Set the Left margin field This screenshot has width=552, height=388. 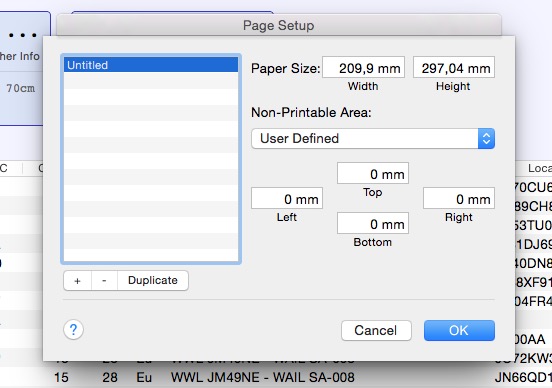(x=287, y=198)
